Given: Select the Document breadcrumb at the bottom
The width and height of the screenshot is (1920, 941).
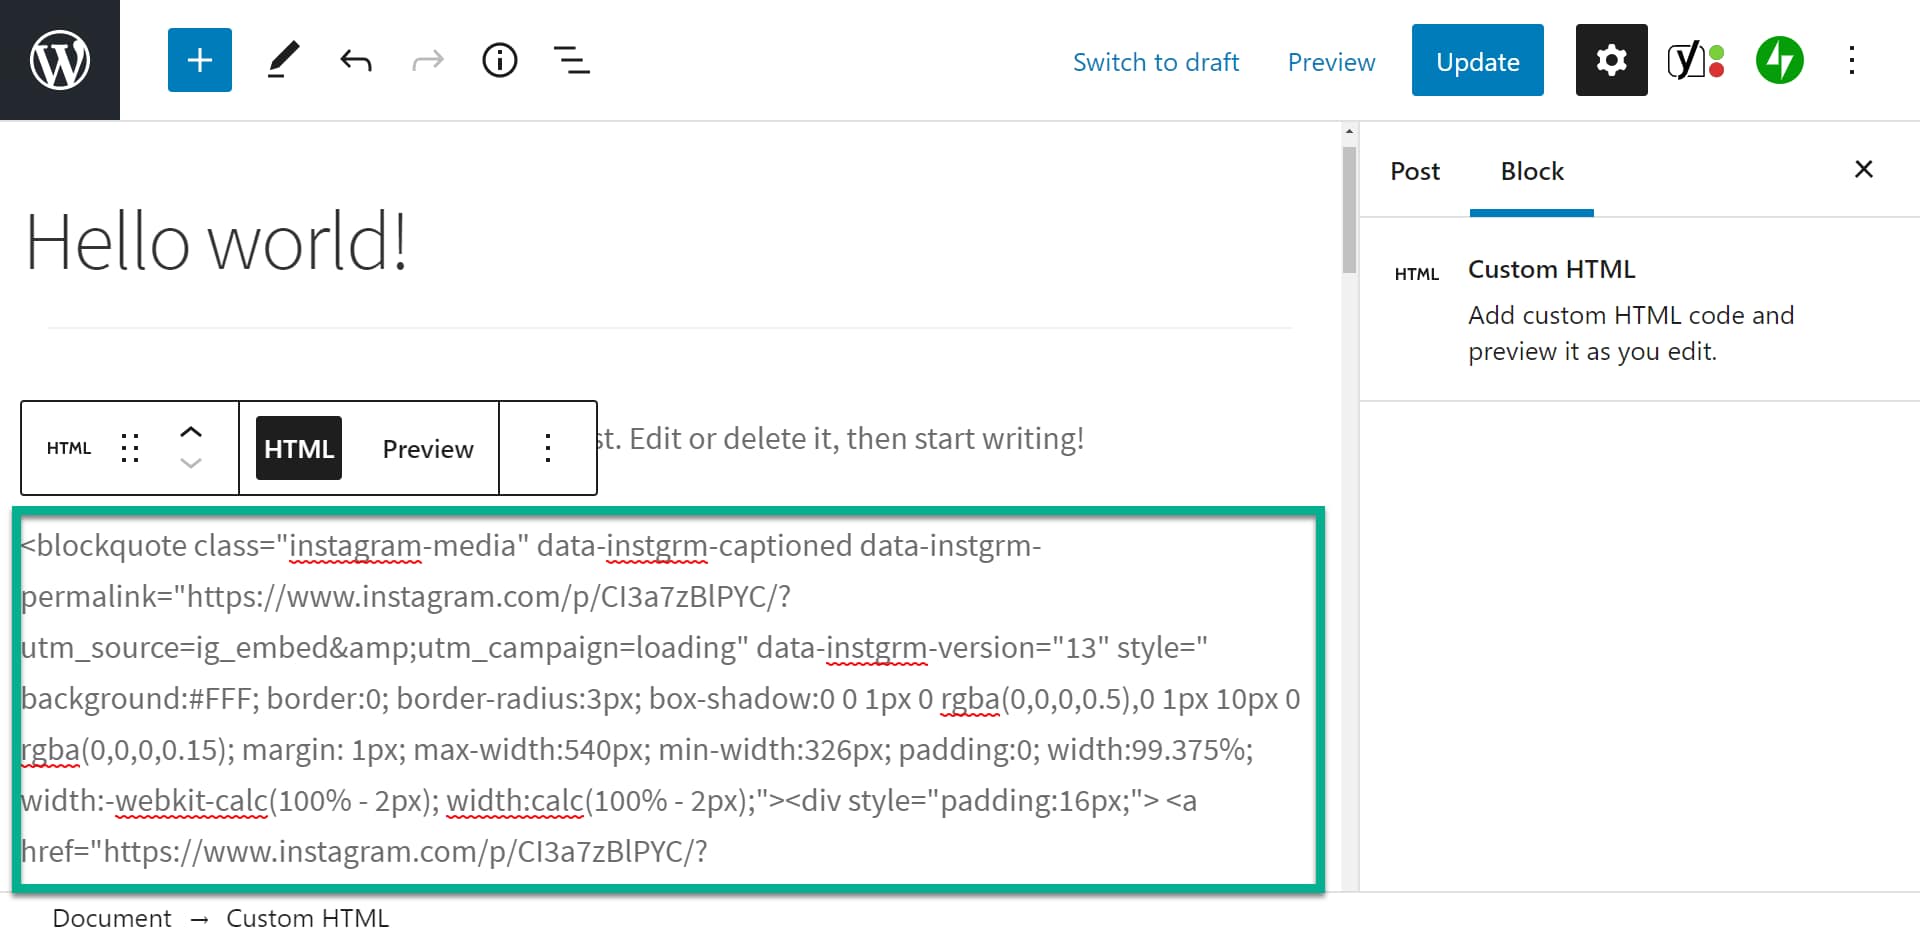Looking at the screenshot, I should tap(111, 917).
